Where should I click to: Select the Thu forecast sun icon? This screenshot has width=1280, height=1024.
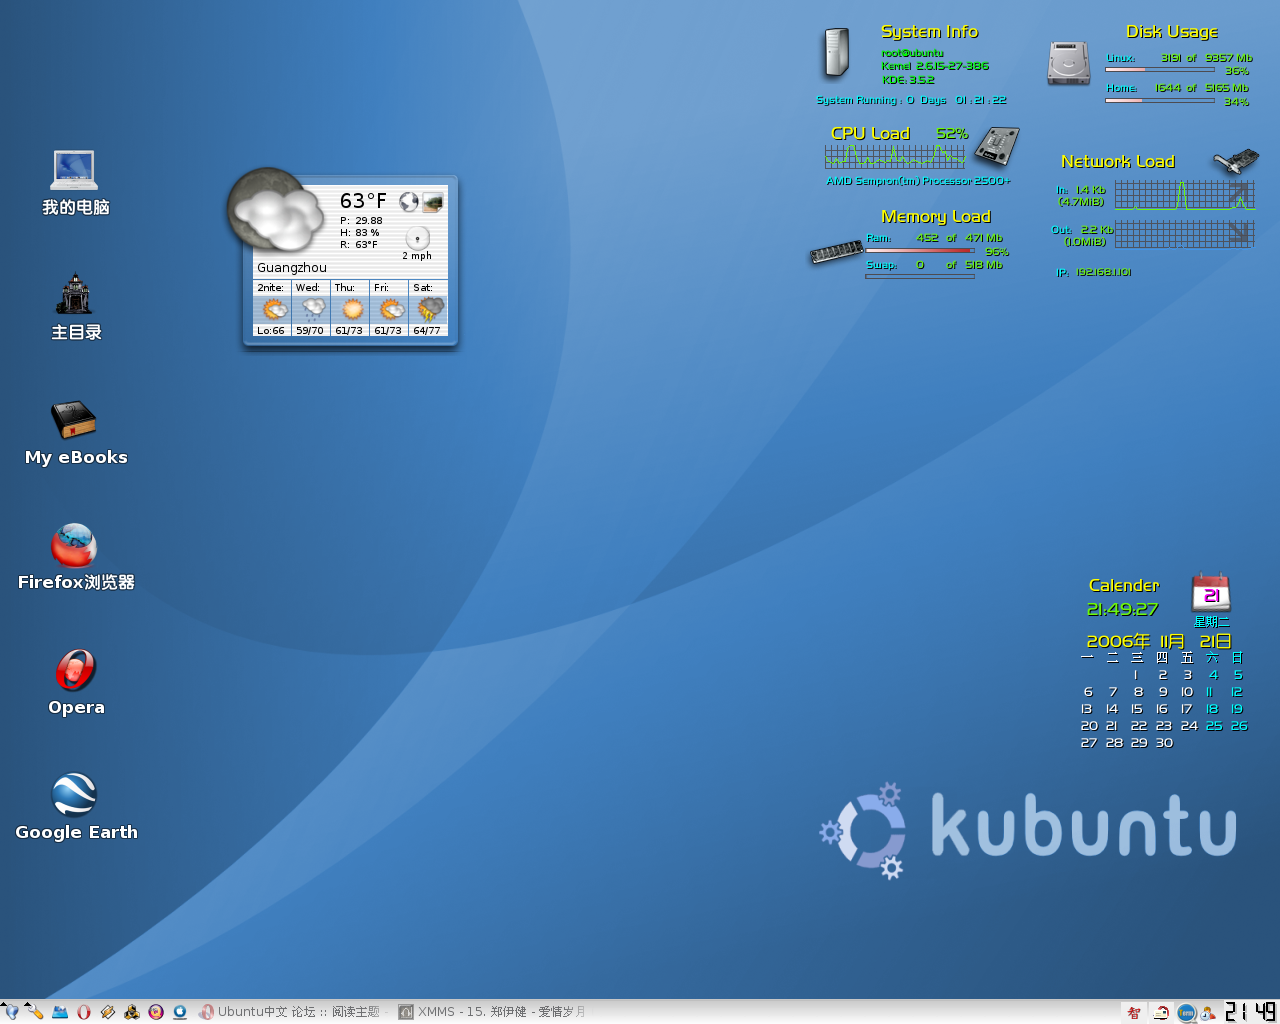(x=352, y=309)
